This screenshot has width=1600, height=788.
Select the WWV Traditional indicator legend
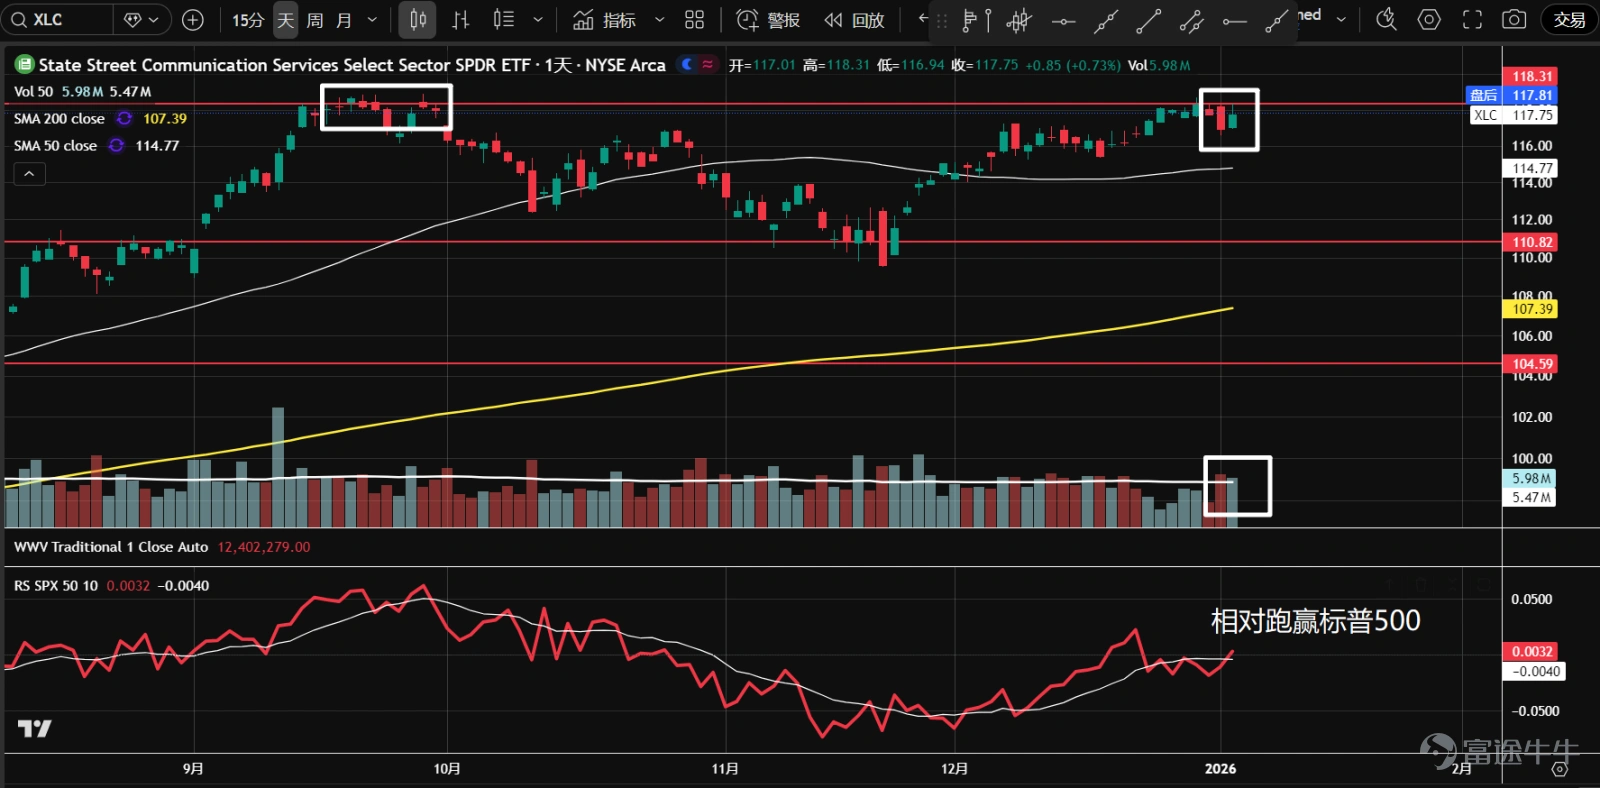[x=111, y=547]
